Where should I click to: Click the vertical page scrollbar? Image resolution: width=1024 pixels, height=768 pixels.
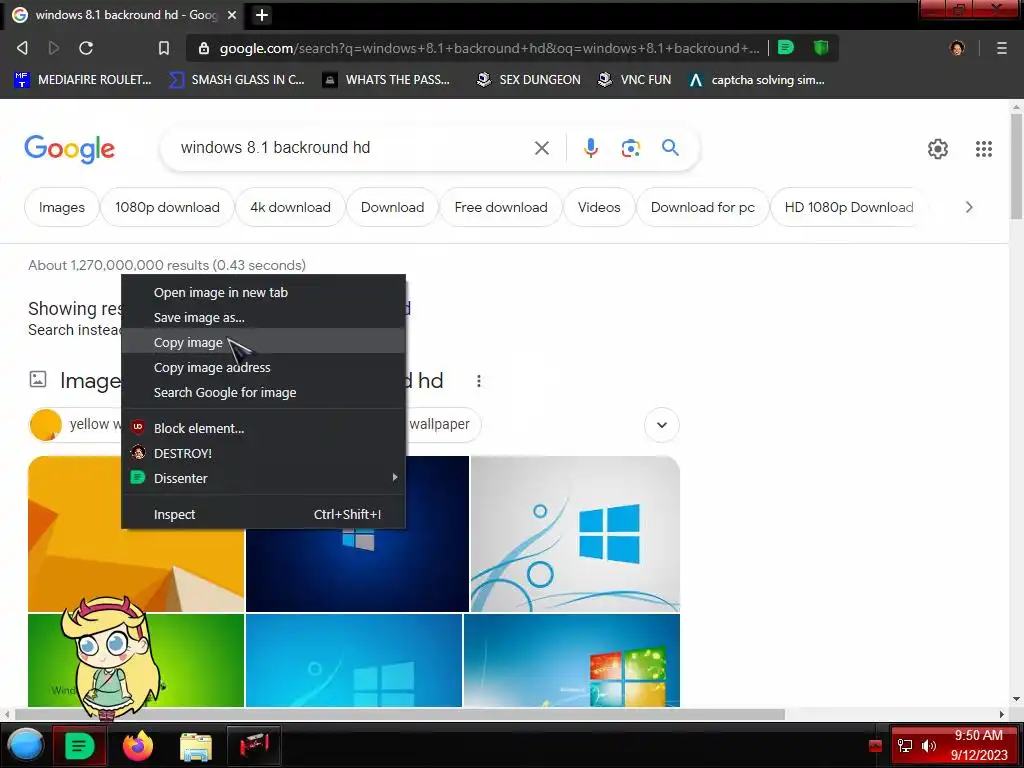(x=1016, y=168)
